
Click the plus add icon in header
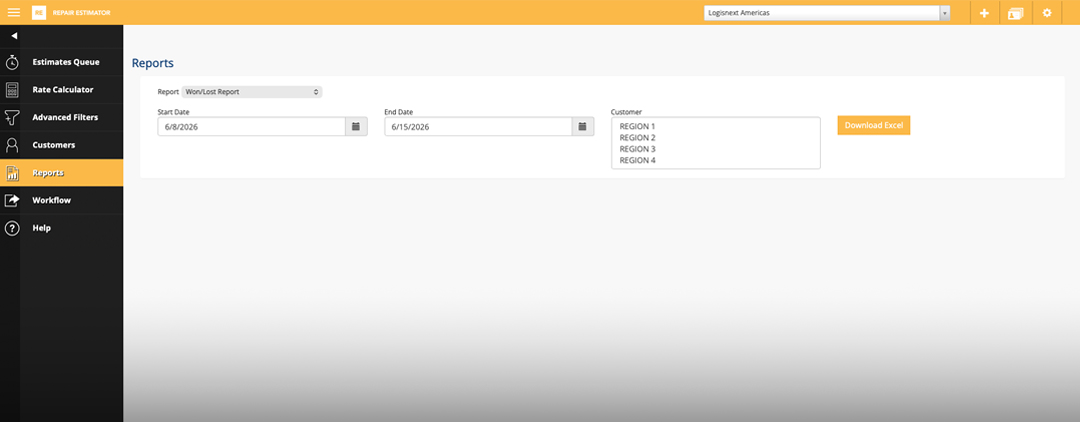coord(984,12)
